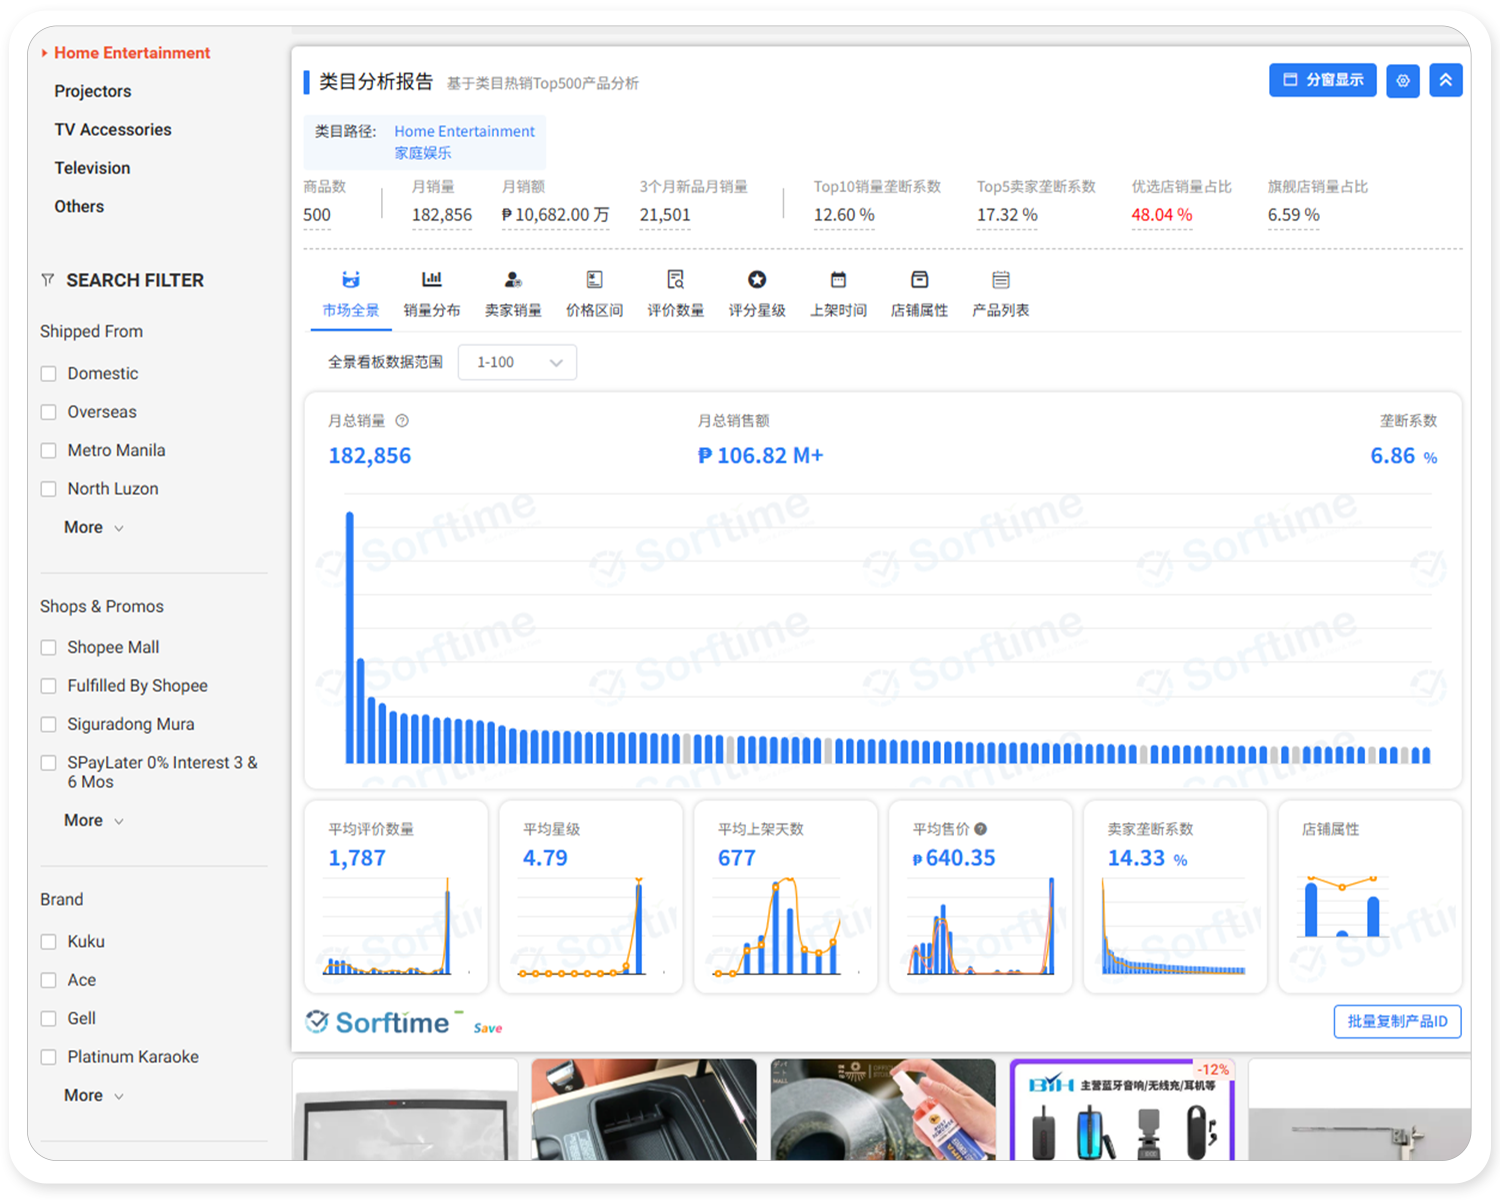Screen dimensions: 1500x1200
Task: Click the 分窗显示 split window button
Action: click(x=1322, y=80)
